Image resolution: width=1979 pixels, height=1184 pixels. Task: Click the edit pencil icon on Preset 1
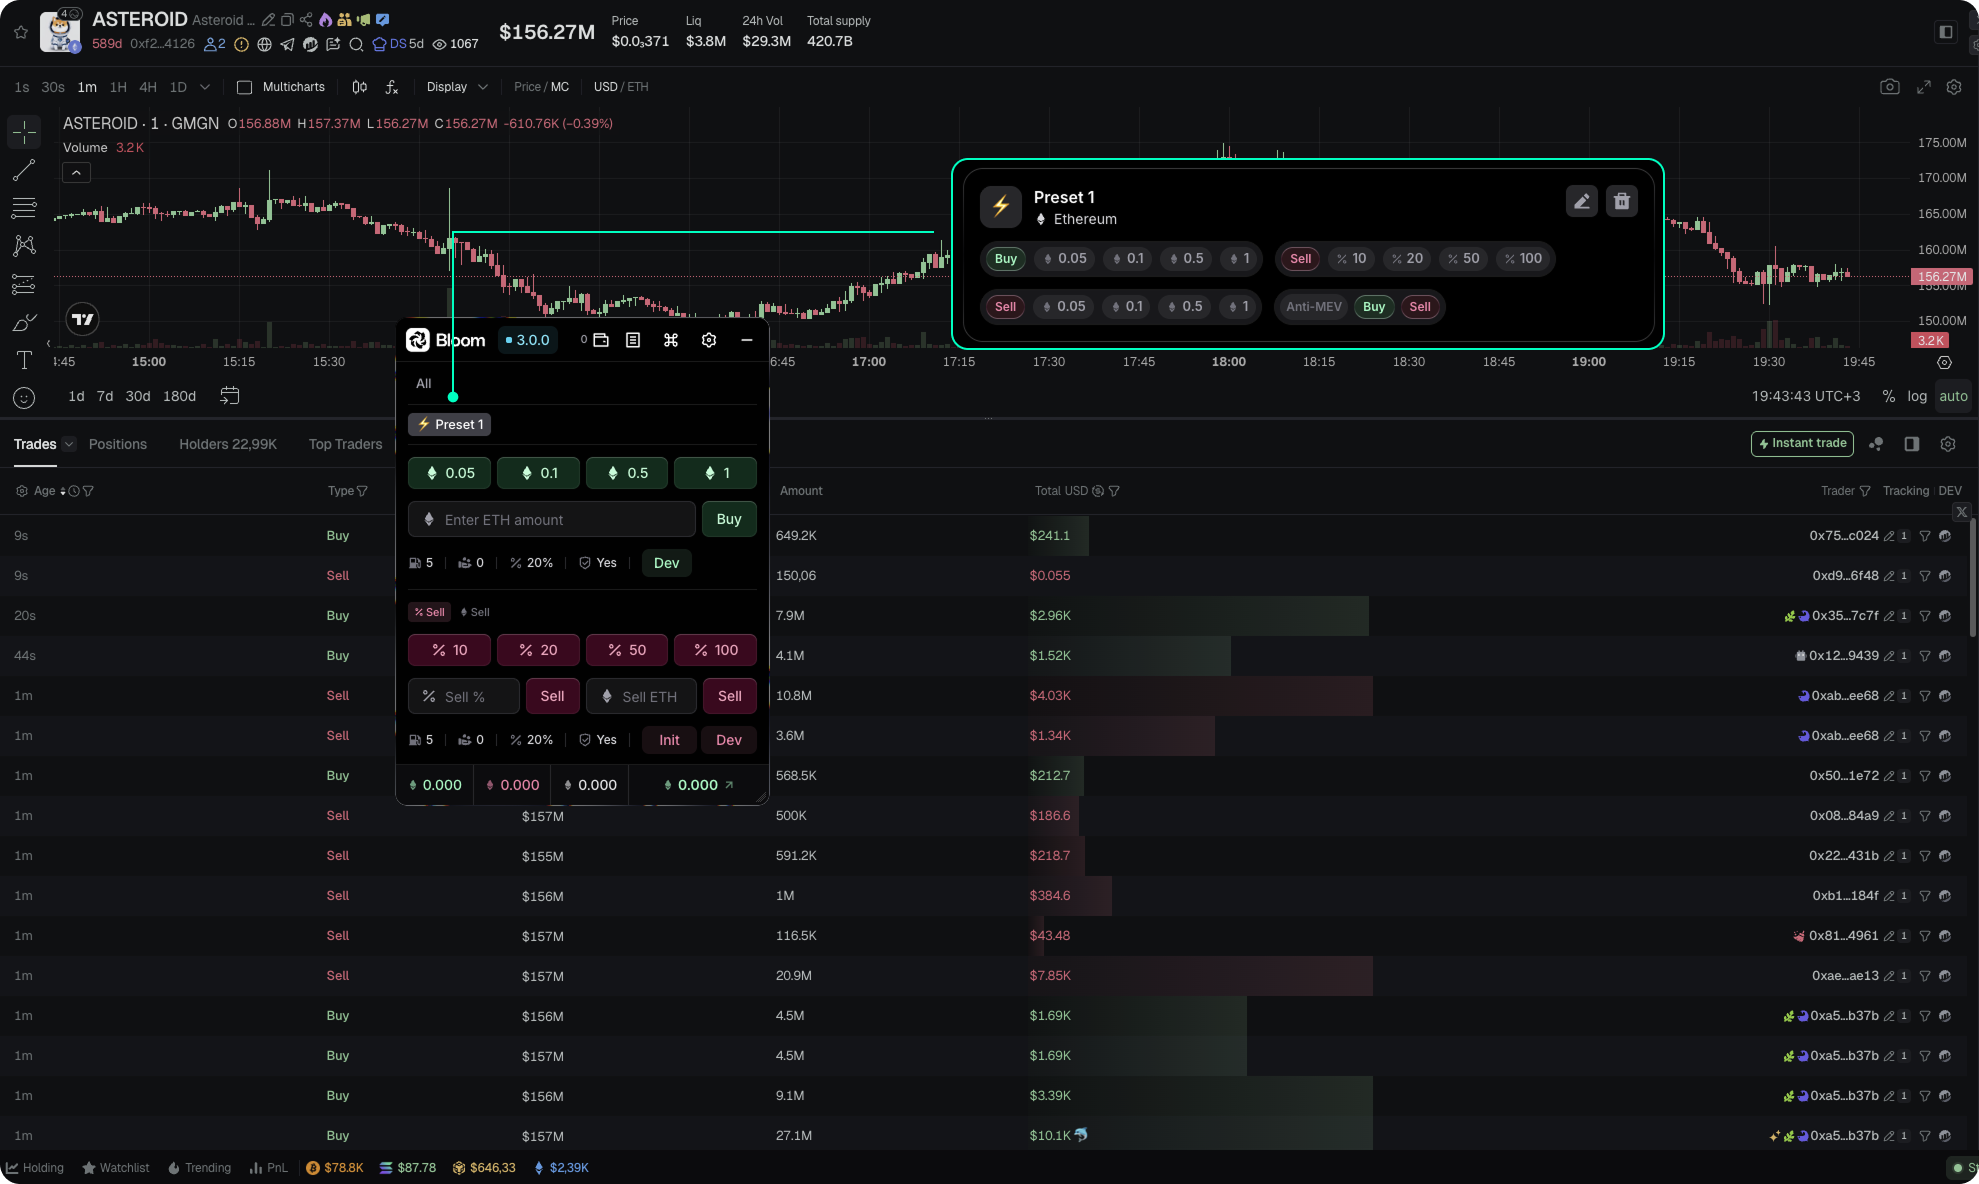pos(1581,201)
